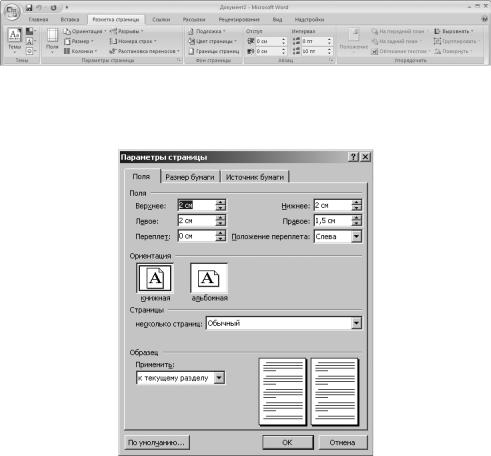Click the OK button

(x=287, y=443)
